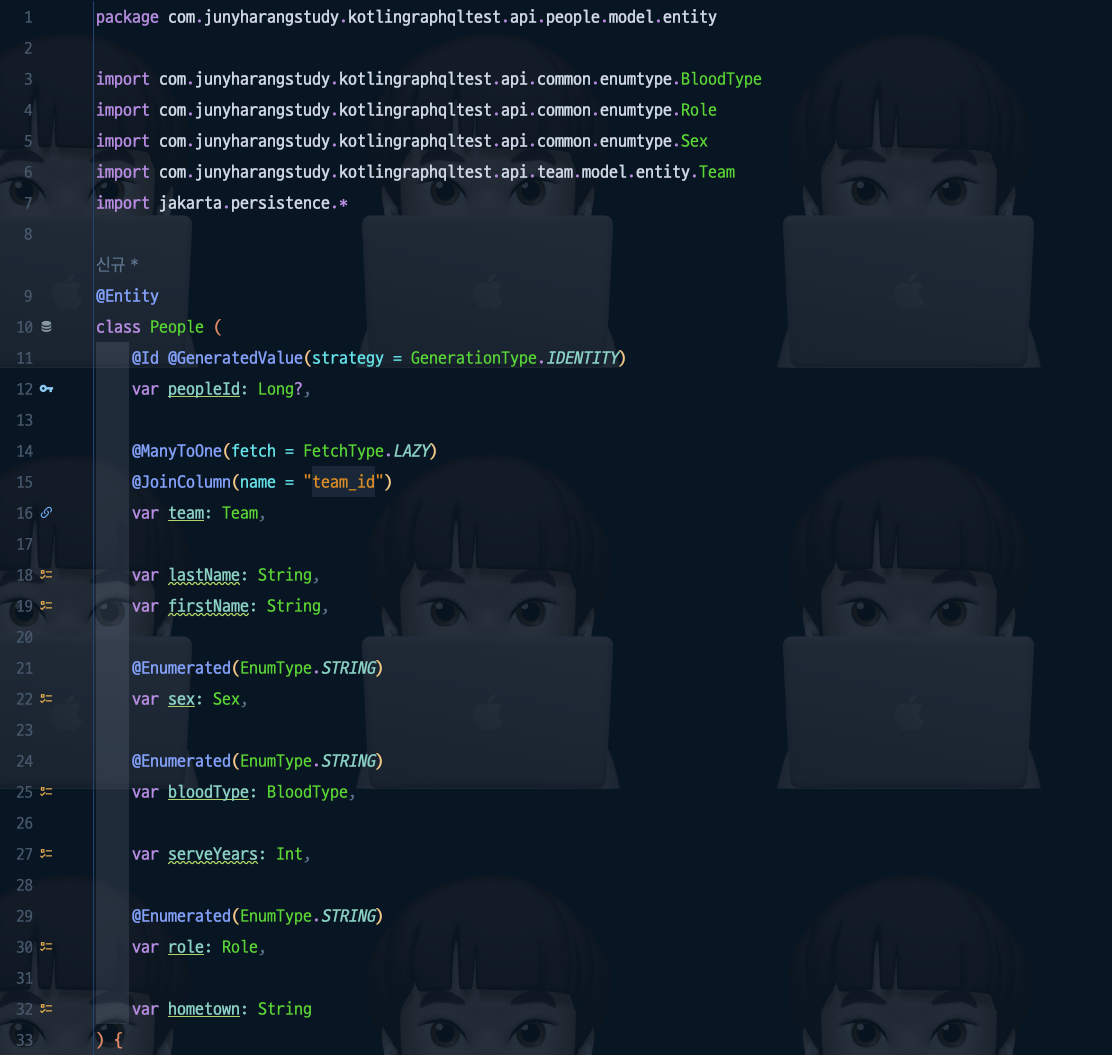Click the column gutter icon beside serveYears

click(x=46, y=854)
